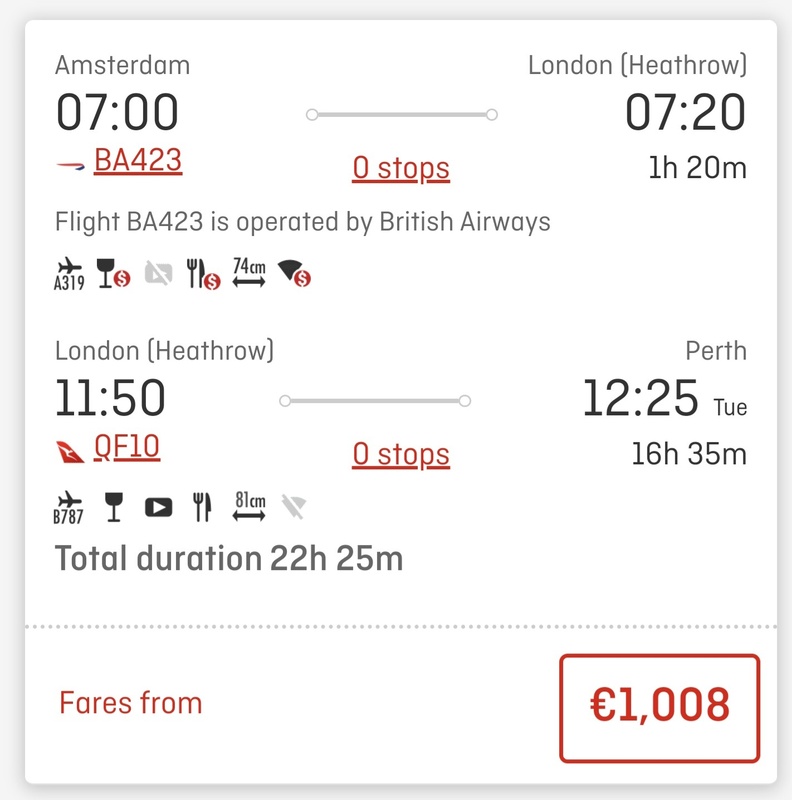Click the video entertainment icon for QF10
This screenshot has width=792, height=800.
coord(158,507)
